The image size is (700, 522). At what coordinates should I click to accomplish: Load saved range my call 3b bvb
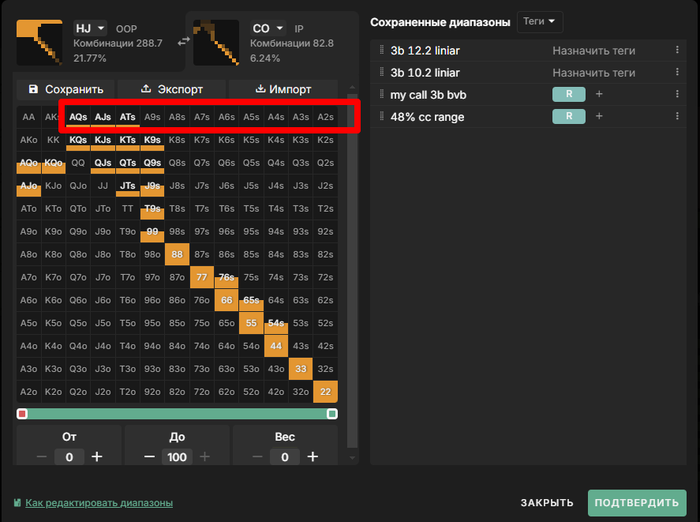(428, 95)
